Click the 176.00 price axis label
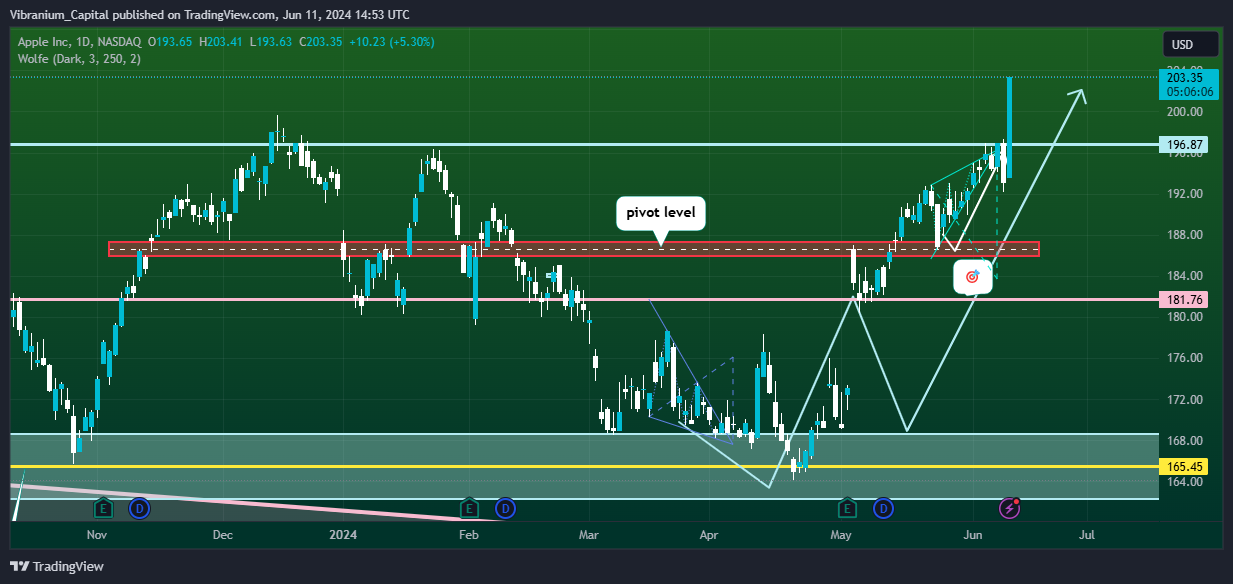 pos(1183,358)
